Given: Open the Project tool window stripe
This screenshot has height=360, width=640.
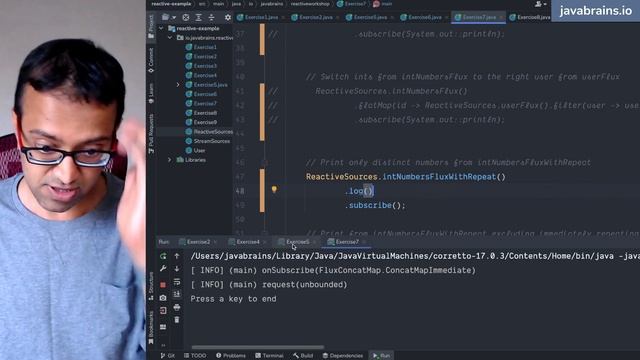Looking at the screenshot, I should click(x=151, y=27).
